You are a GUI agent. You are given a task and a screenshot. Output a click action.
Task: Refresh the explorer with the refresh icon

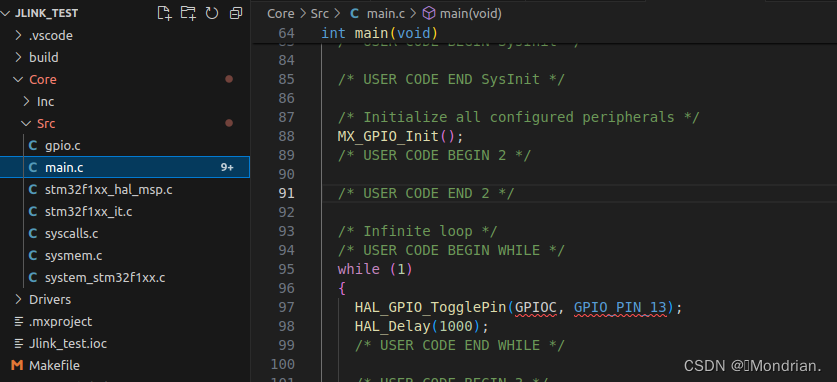pyautogui.click(x=212, y=13)
